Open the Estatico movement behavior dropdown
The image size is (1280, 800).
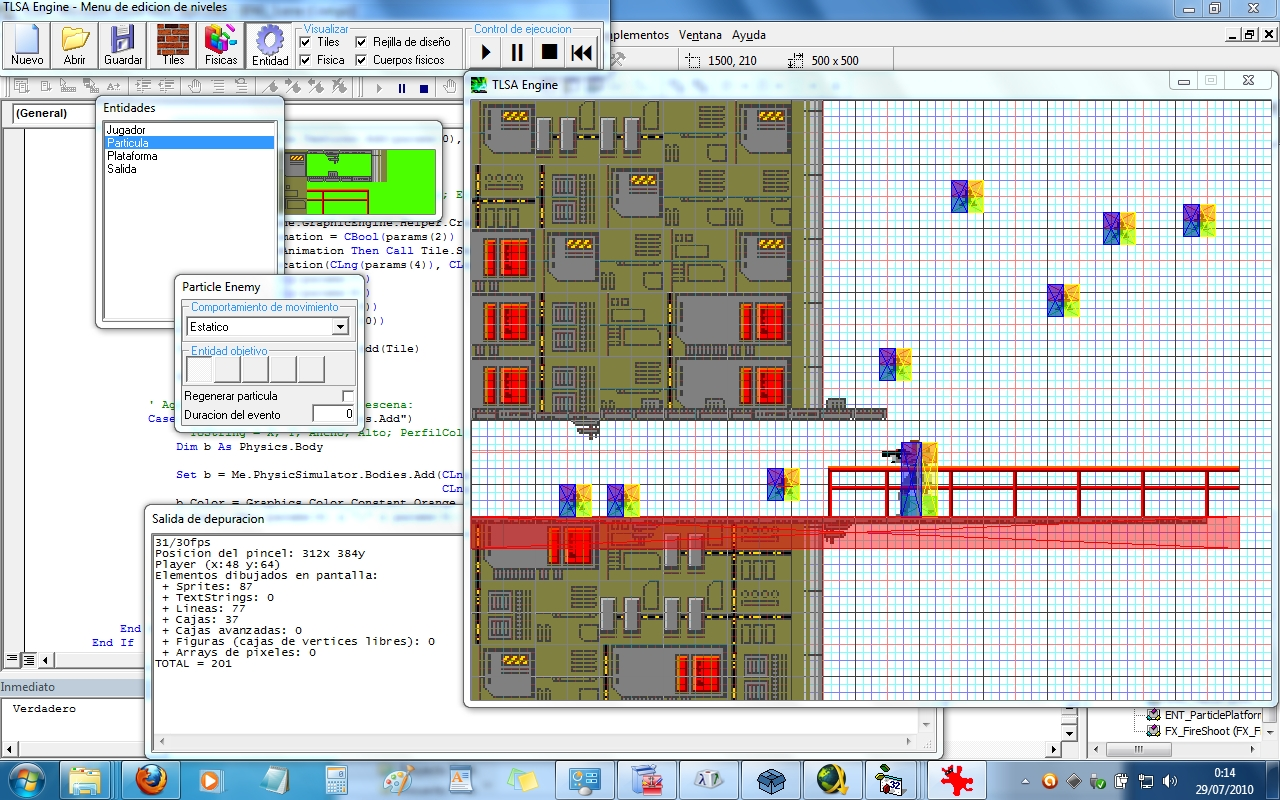[x=340, y=327]
